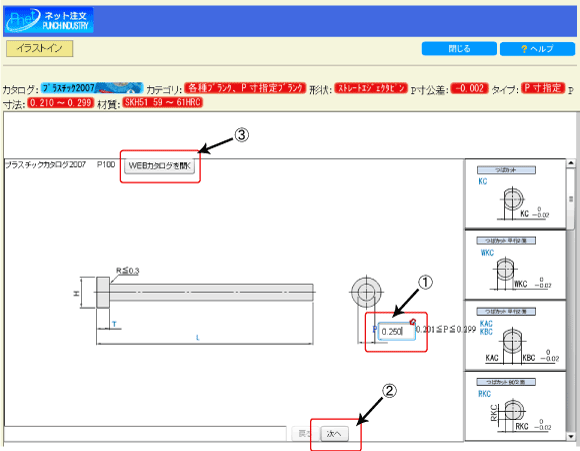Click the red marker beside P input

point(413,322)
